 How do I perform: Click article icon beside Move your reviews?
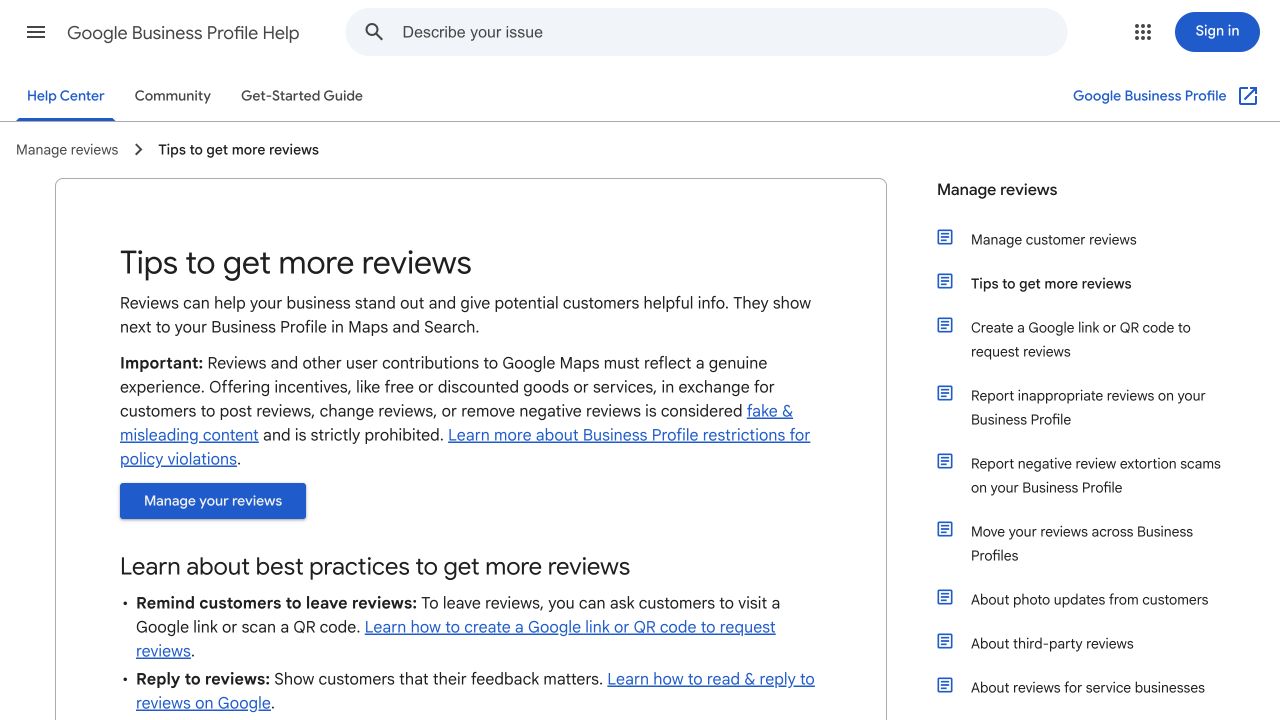[945, 529]
